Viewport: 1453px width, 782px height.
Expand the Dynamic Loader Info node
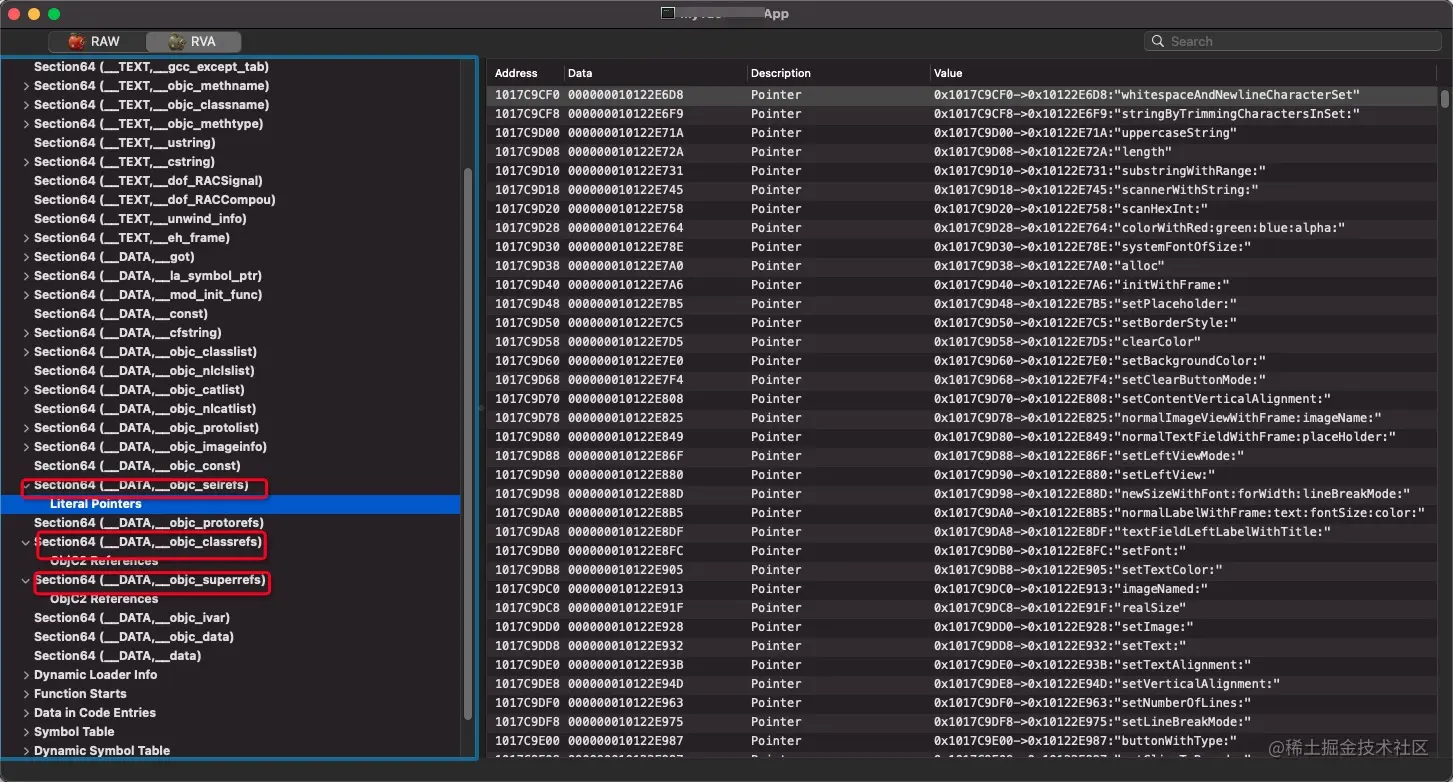pos(26,675)
